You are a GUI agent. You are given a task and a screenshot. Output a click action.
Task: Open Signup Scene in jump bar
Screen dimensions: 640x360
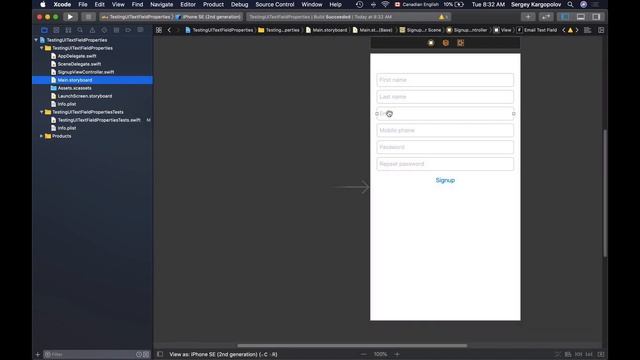click(x=420, y=30)
